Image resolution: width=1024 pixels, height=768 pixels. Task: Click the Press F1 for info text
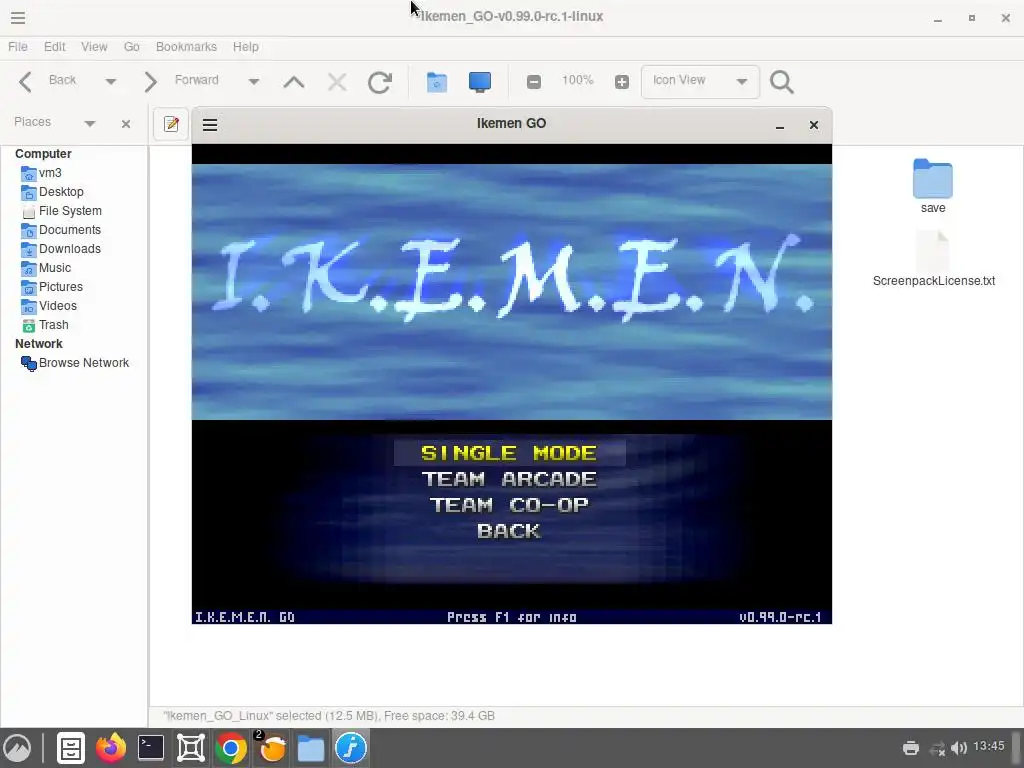pos(512,617)
